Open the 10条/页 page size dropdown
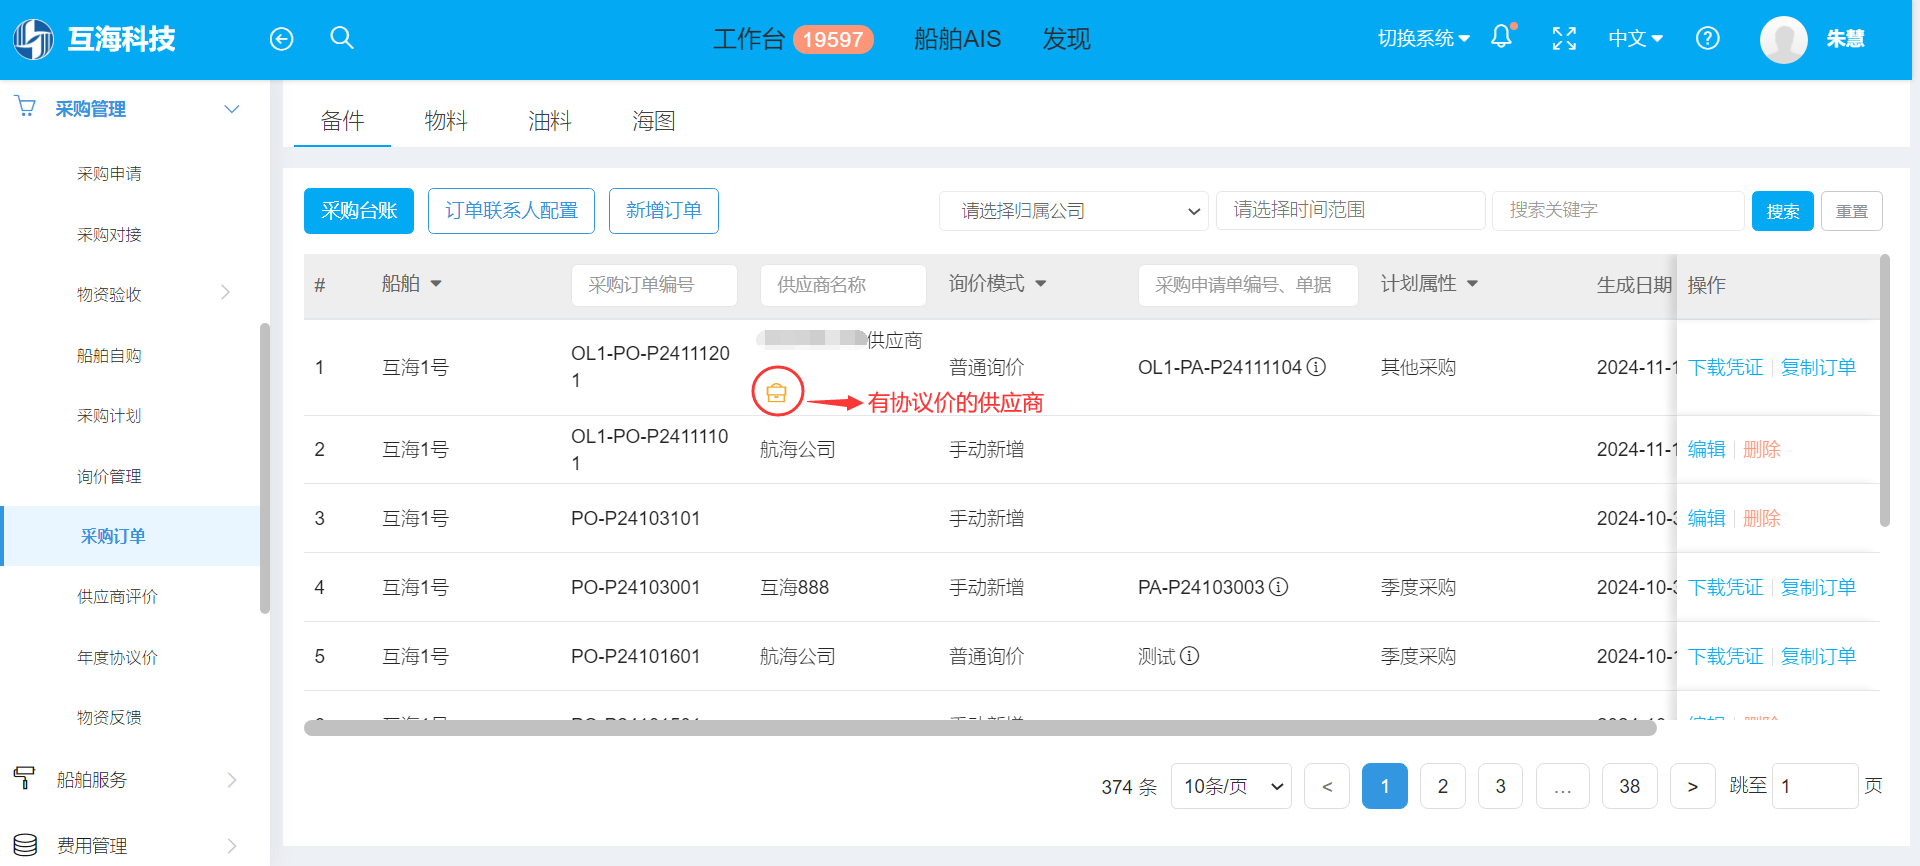 coord(1231,786)
